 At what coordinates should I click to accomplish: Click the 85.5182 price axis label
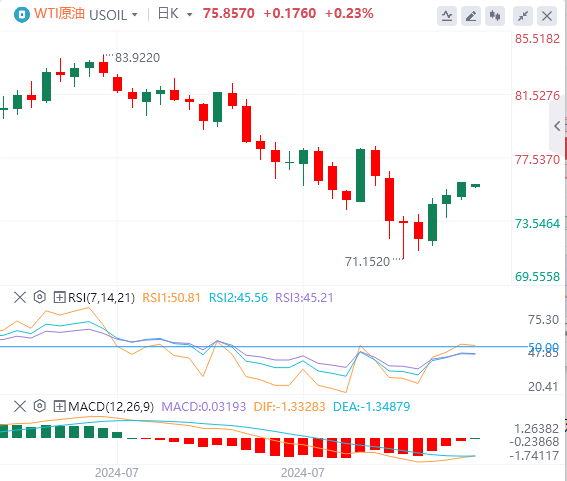click(x=537, y=39)
